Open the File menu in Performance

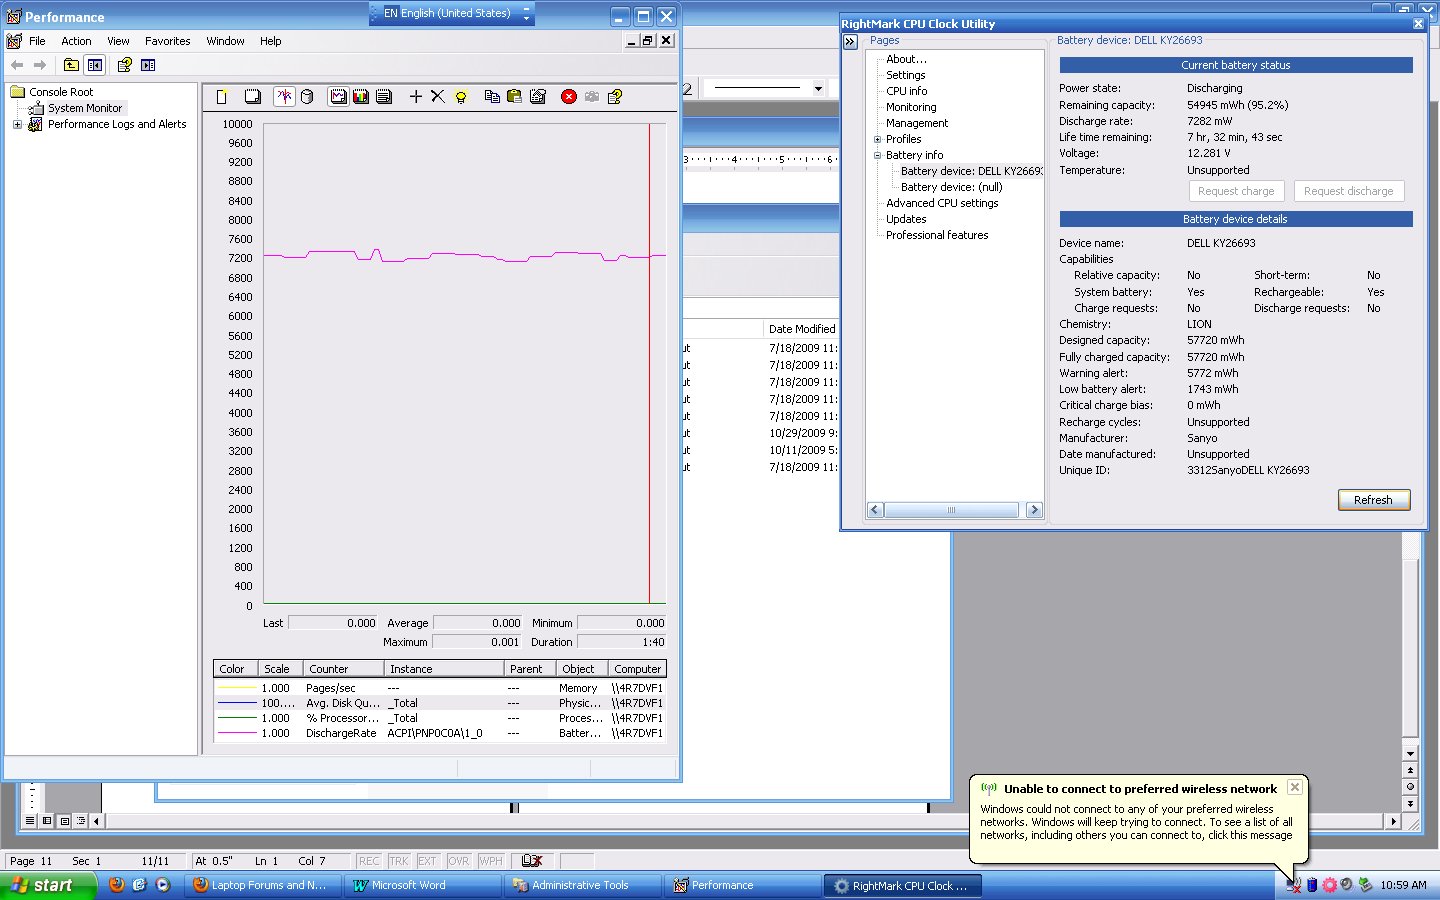(37, 41)
